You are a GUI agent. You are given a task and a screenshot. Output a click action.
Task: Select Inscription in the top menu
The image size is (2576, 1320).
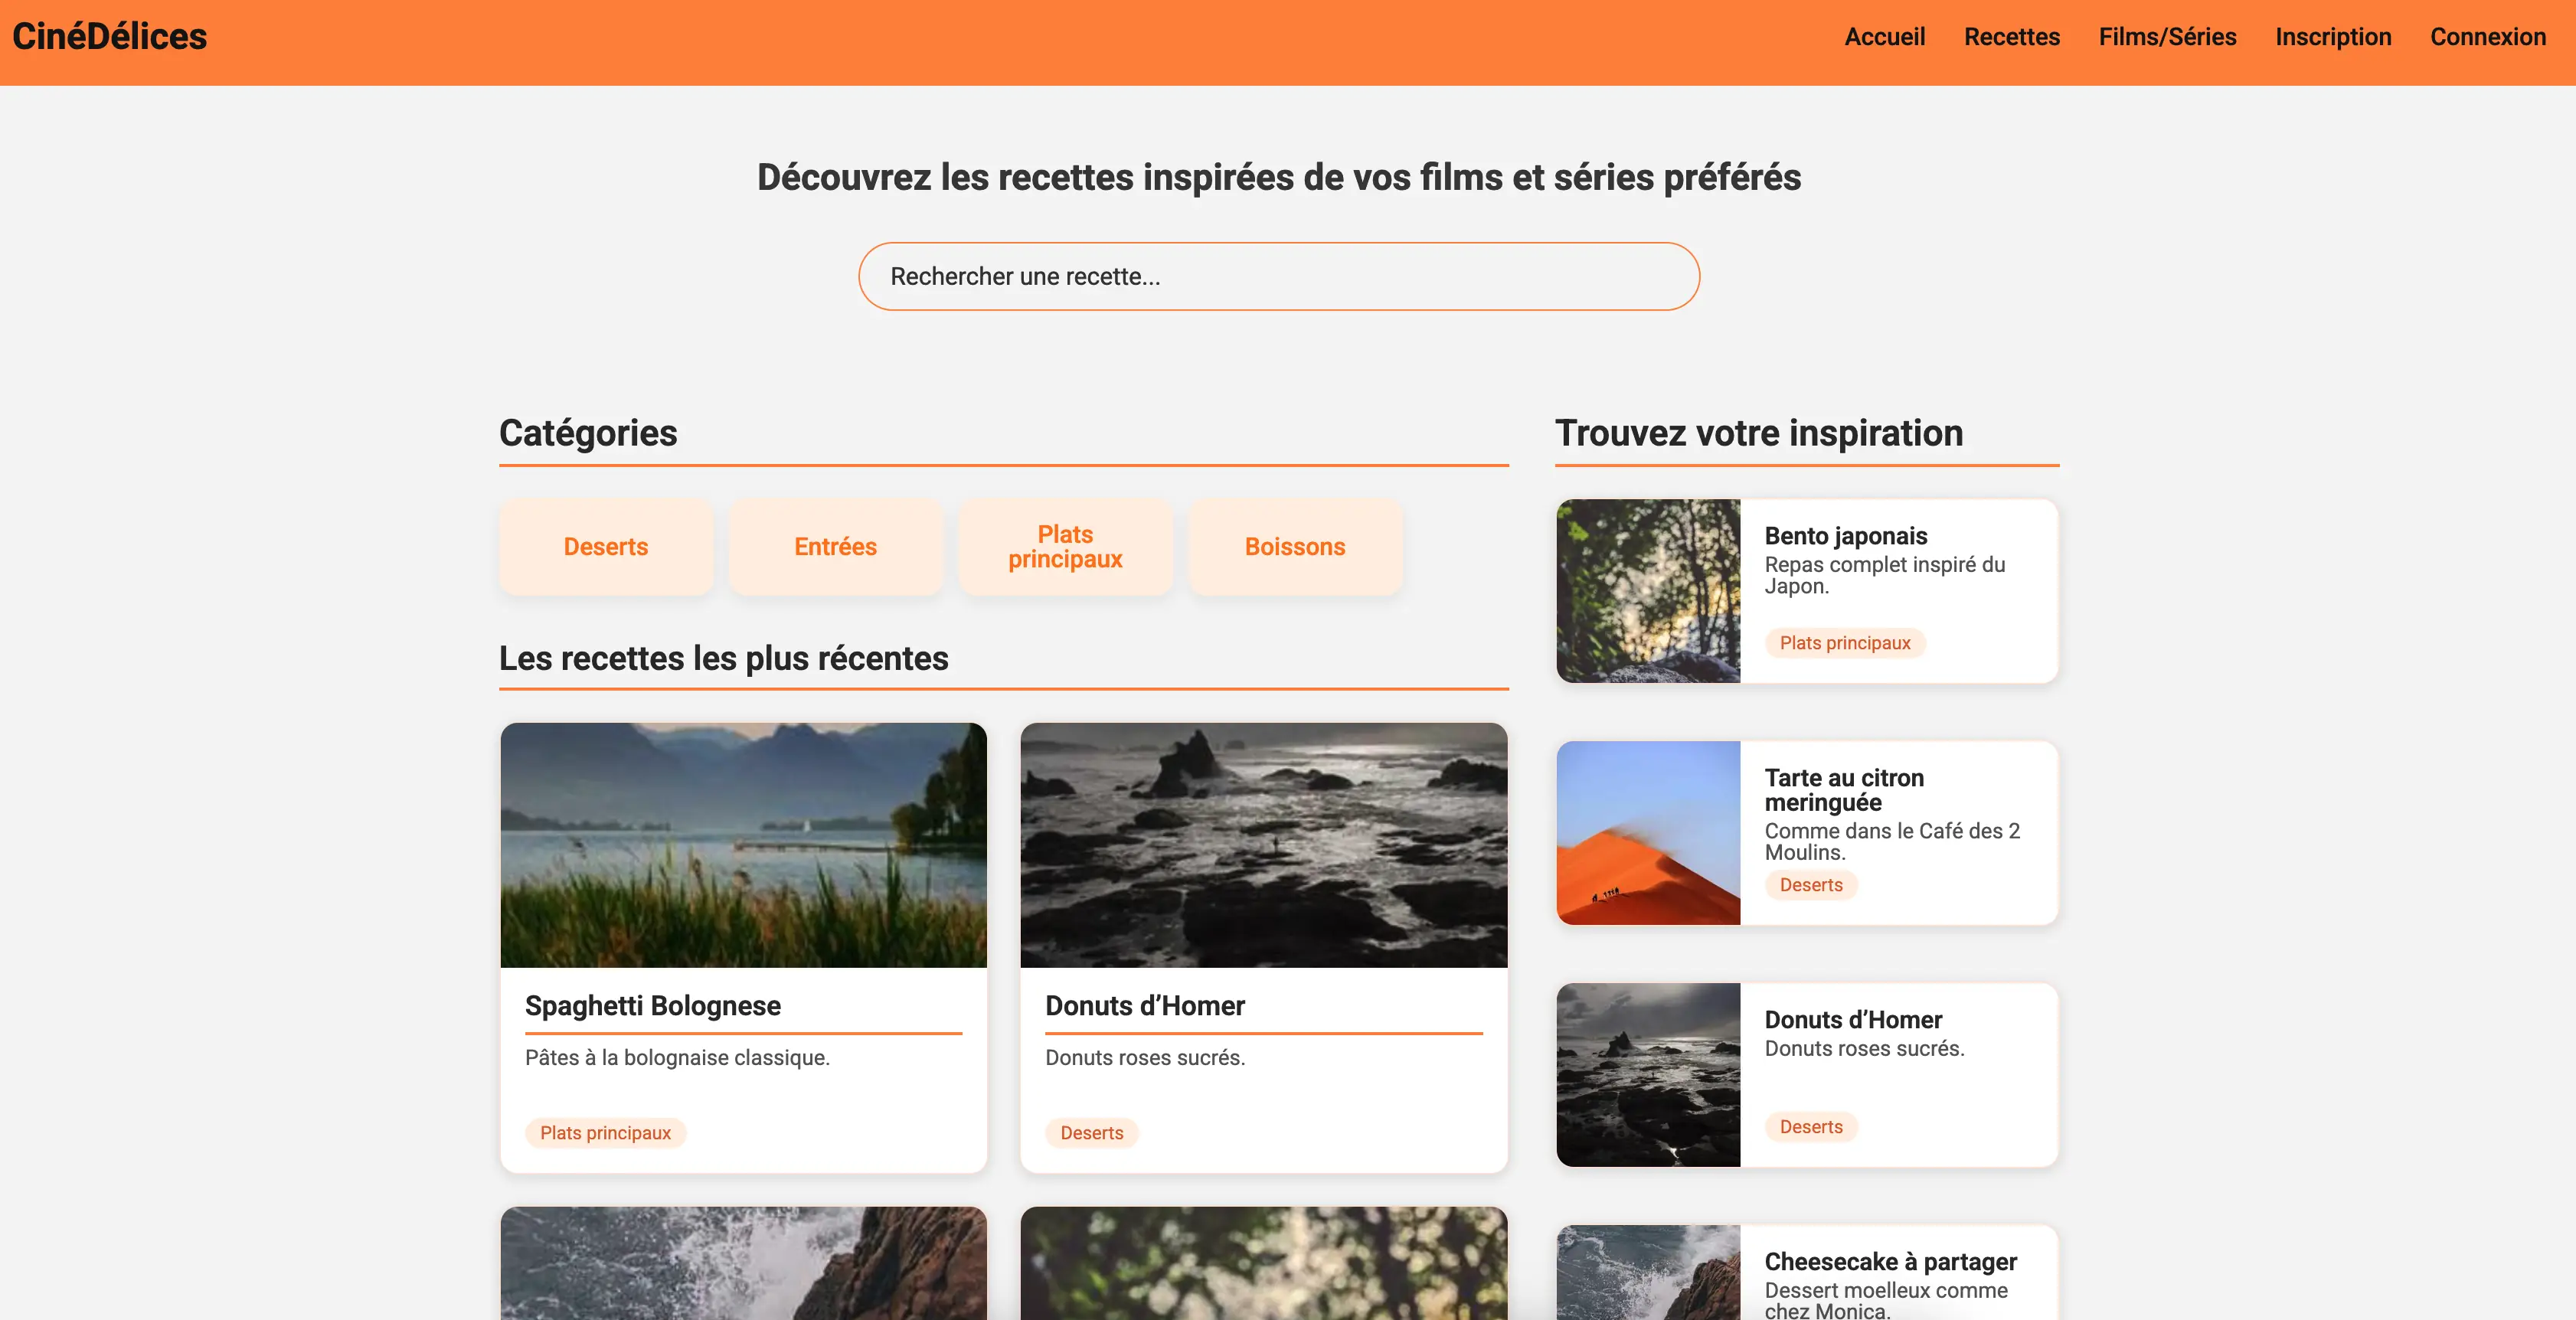click(2333, 37)
